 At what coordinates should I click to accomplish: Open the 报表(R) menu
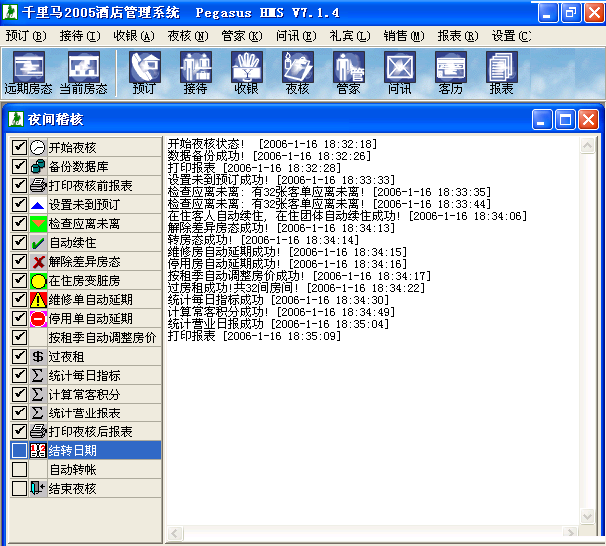[458, 36]
